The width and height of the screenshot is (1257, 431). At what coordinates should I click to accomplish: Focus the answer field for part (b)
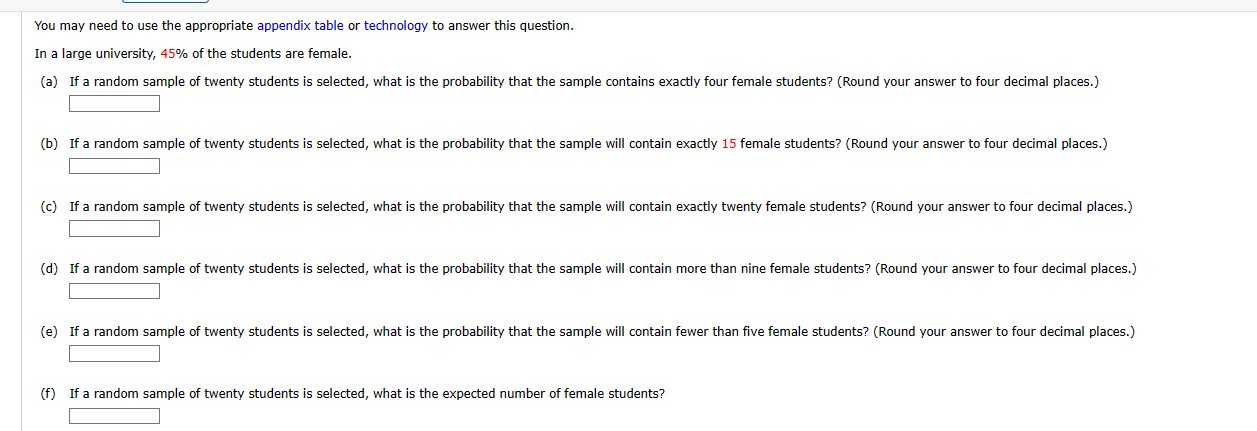coord(114,166)
